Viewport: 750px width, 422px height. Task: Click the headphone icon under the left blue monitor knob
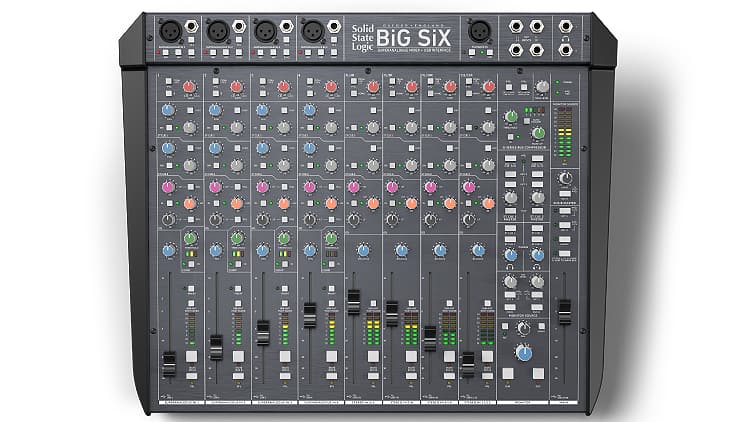coord(510,267)
